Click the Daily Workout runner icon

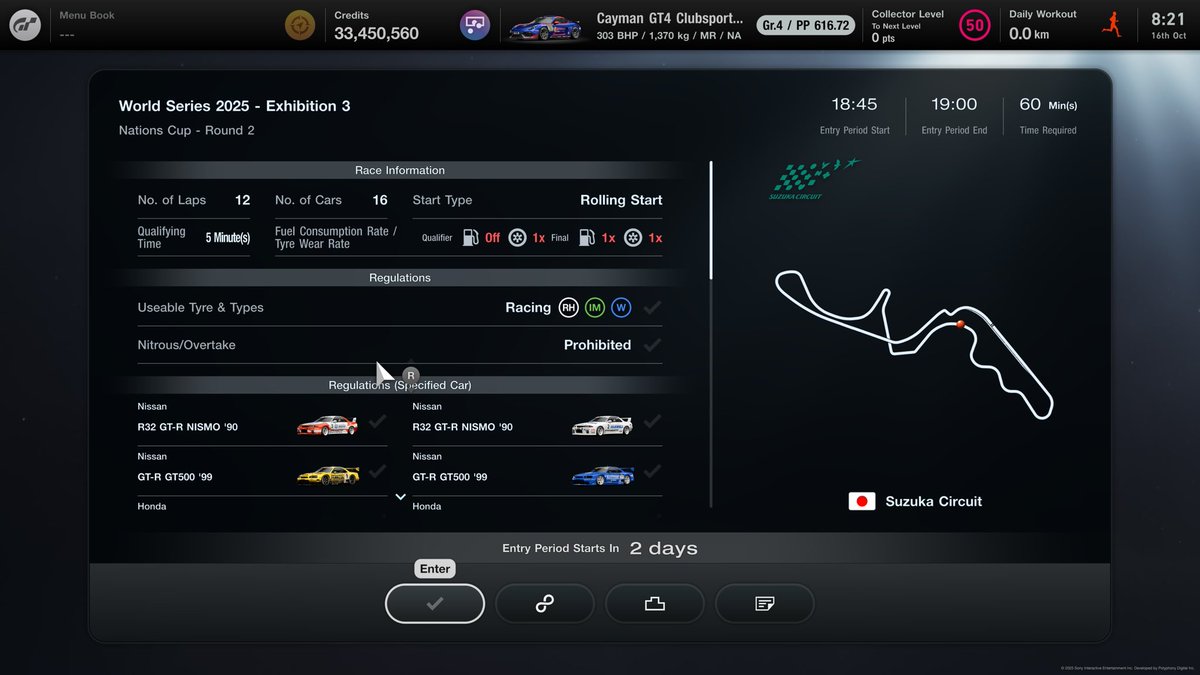click(x=1111, y=22)
